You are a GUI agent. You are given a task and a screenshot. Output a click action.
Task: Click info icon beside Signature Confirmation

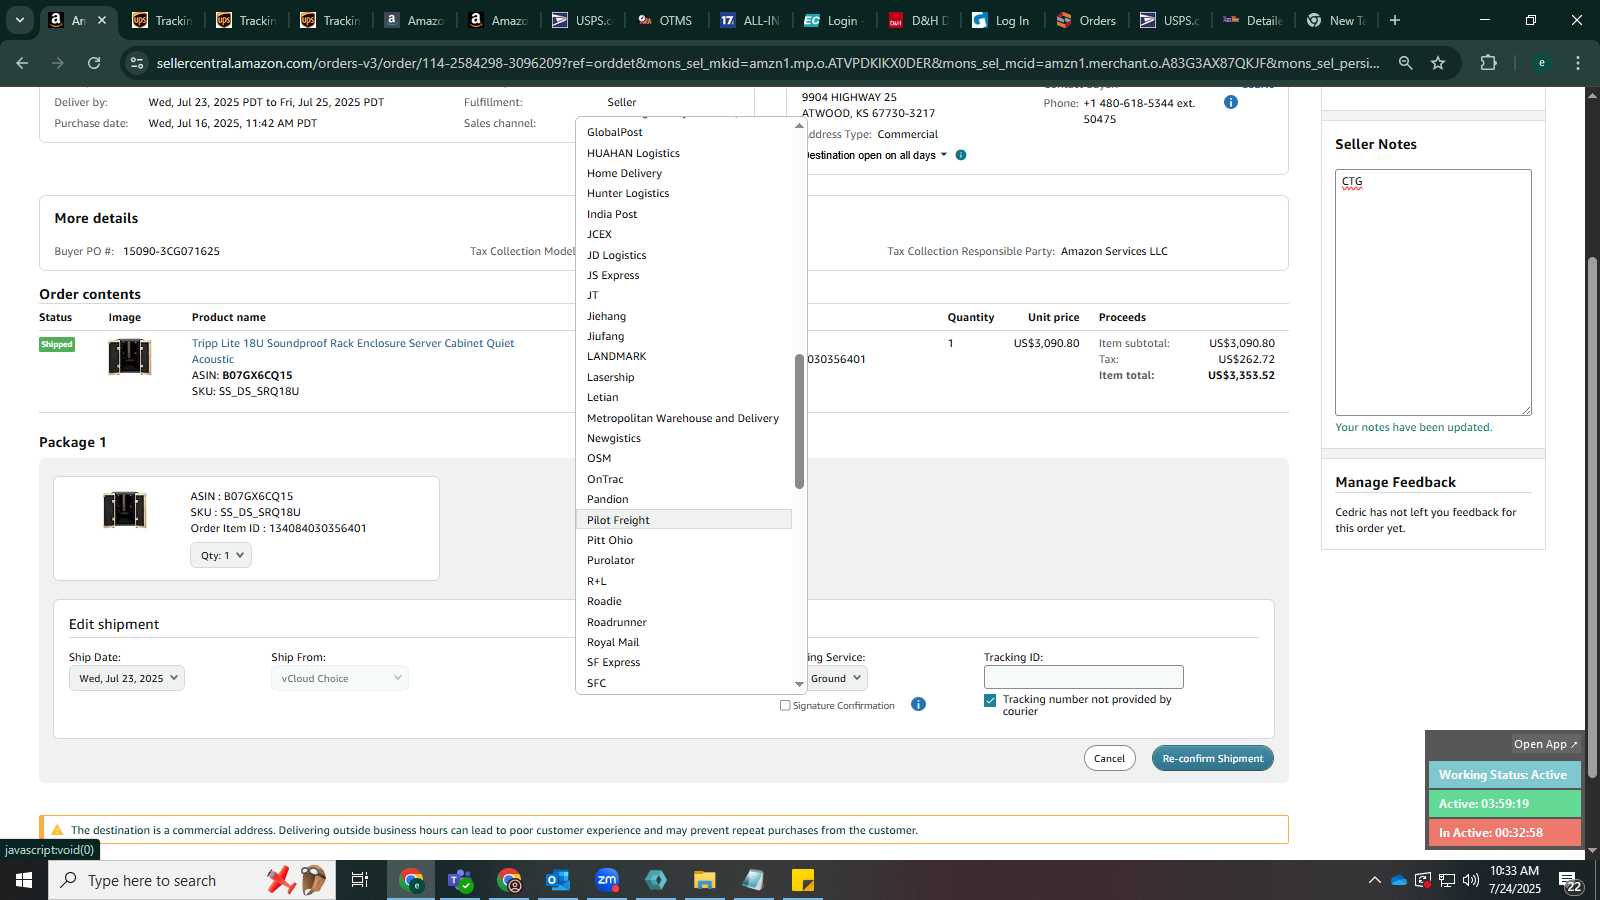(918, 705)
